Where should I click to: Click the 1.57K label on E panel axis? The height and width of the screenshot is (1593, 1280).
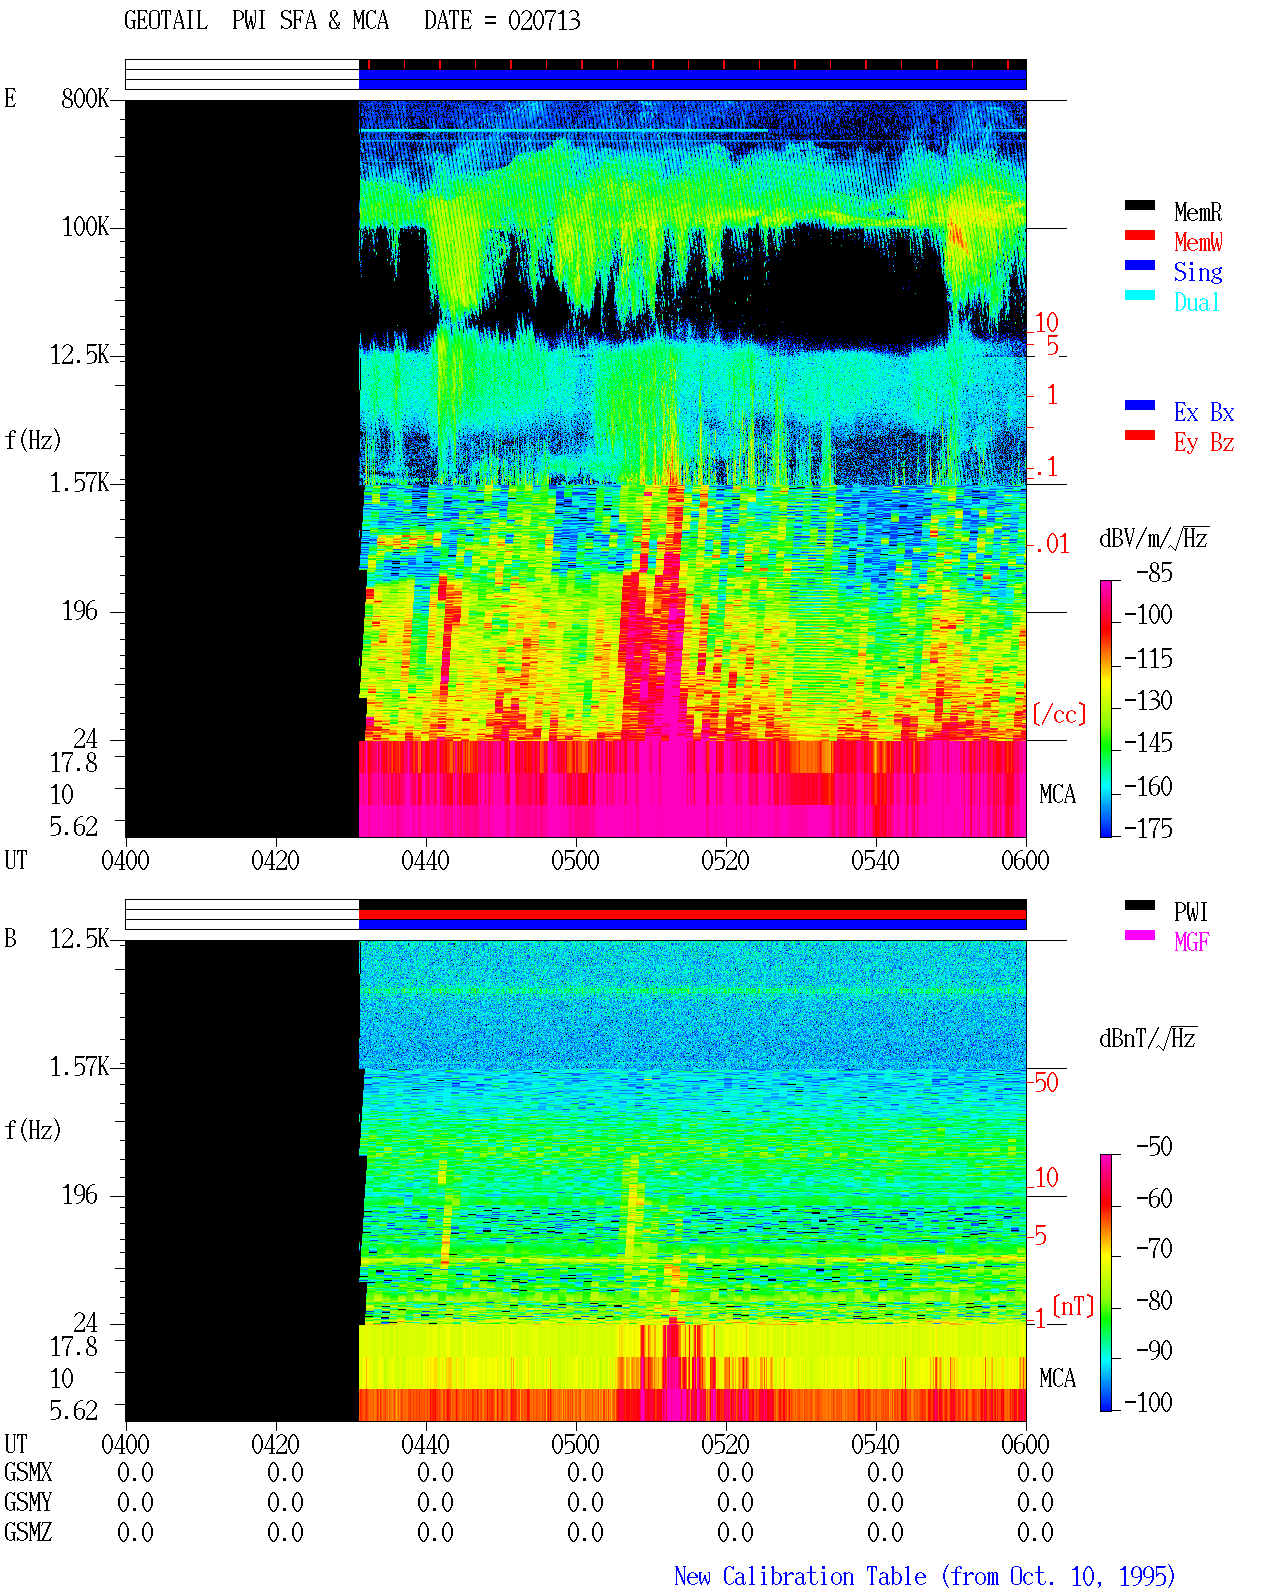pyautogui.click(x=80, y=482)
